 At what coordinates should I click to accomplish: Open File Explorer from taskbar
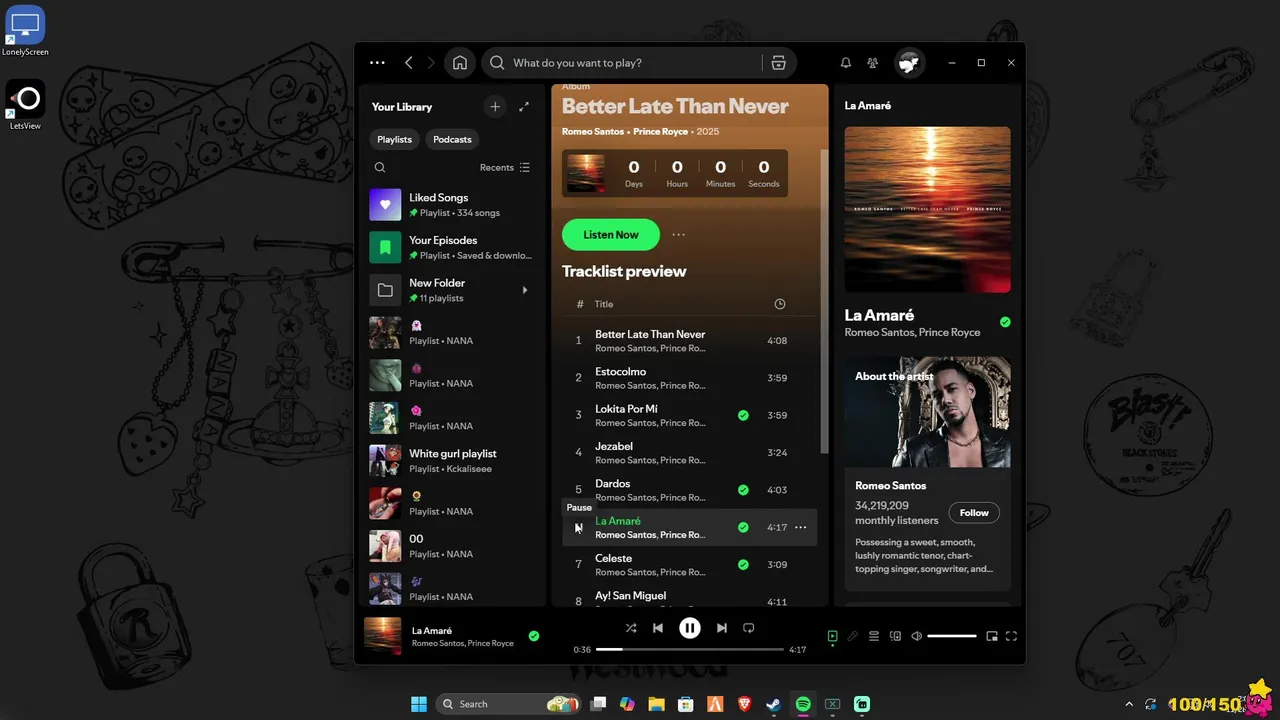point(656,704)
